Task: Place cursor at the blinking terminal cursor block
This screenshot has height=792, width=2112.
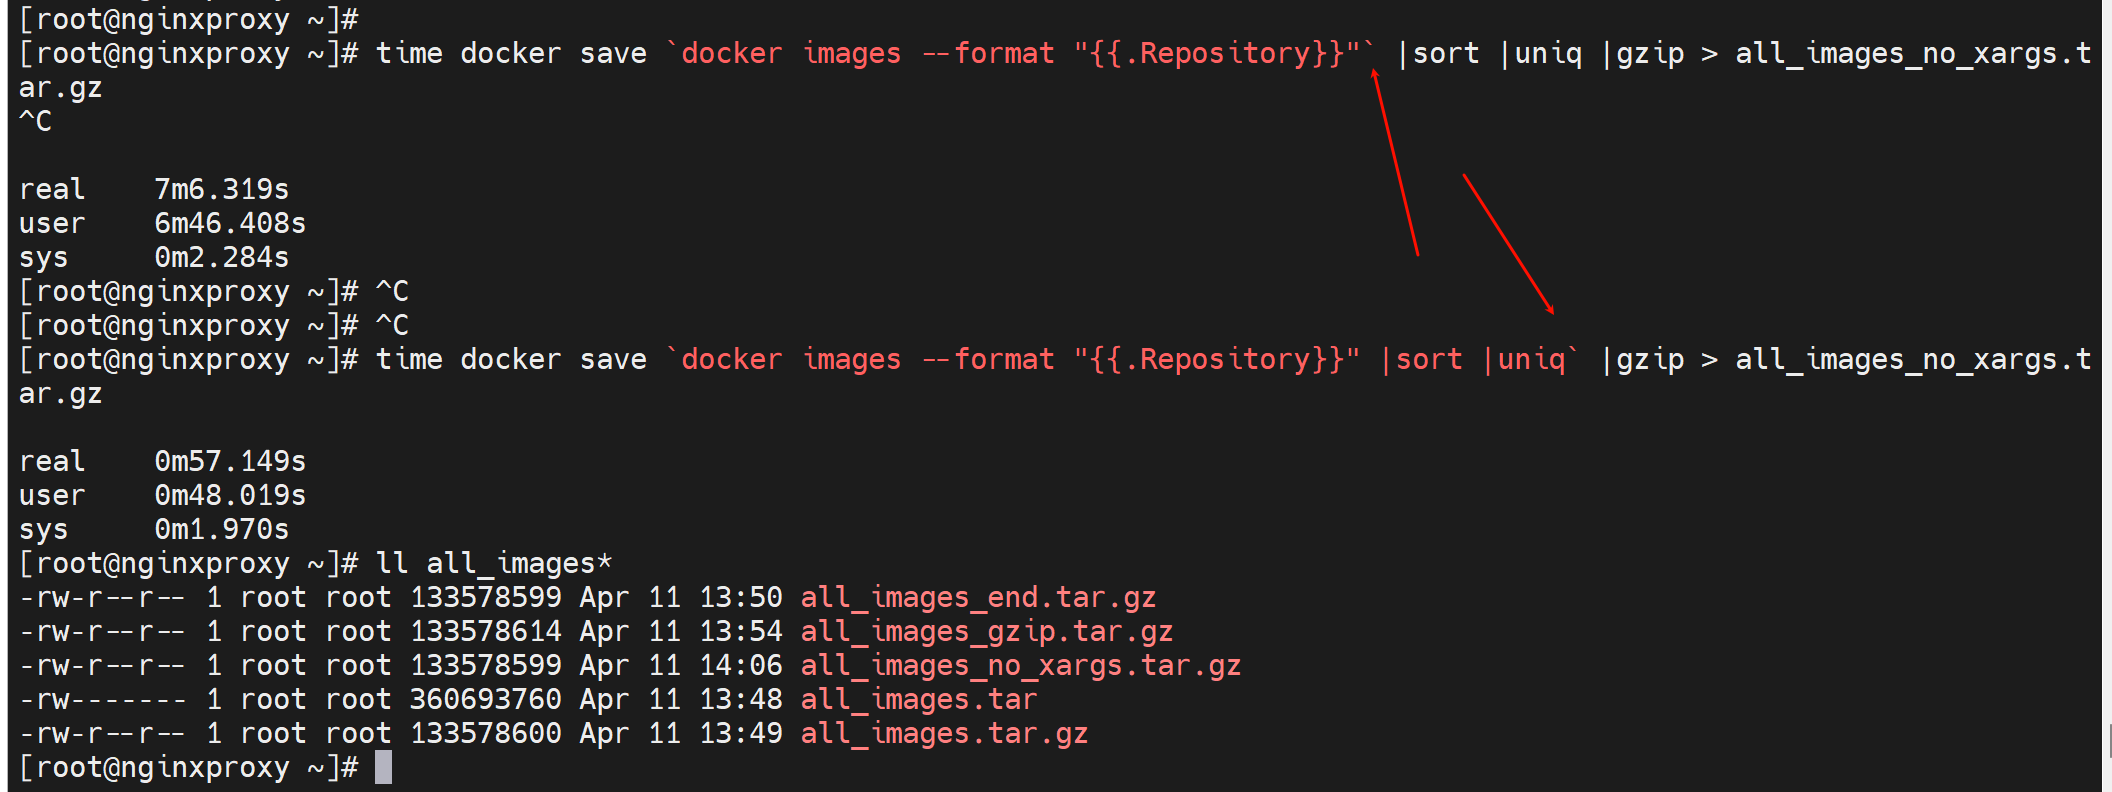Action: 383,768
